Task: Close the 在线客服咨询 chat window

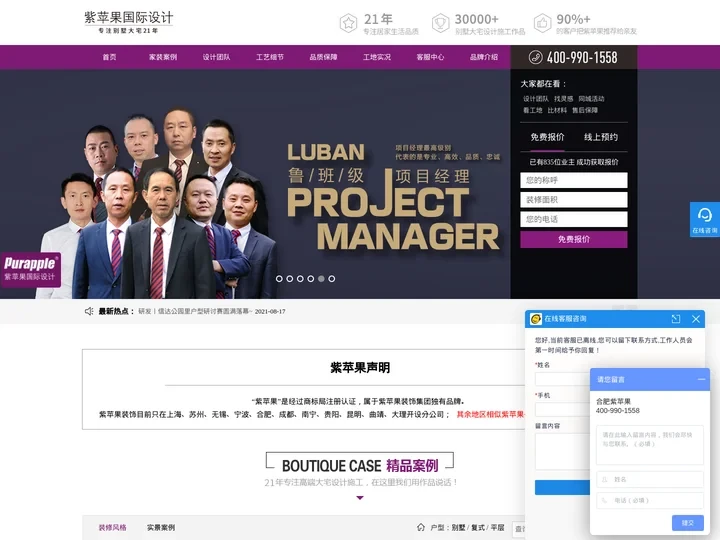Action: coord(696,319)
